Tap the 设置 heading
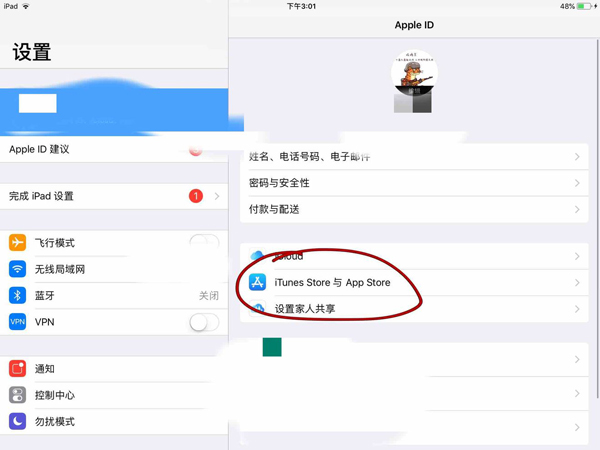 [32, 52]
